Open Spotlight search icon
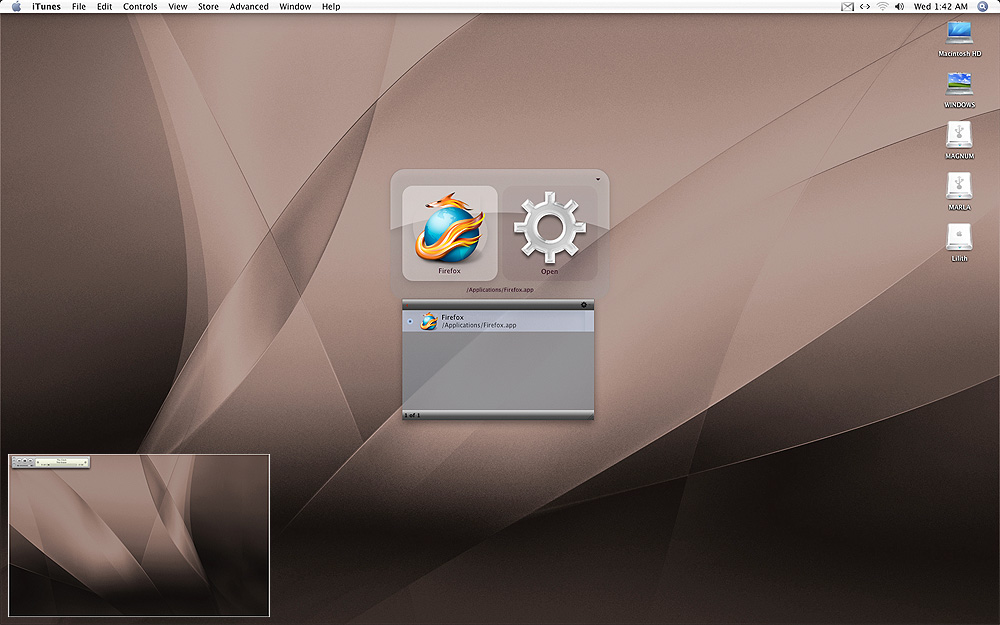Screen dimensions: 1000x625 (983, 6)
